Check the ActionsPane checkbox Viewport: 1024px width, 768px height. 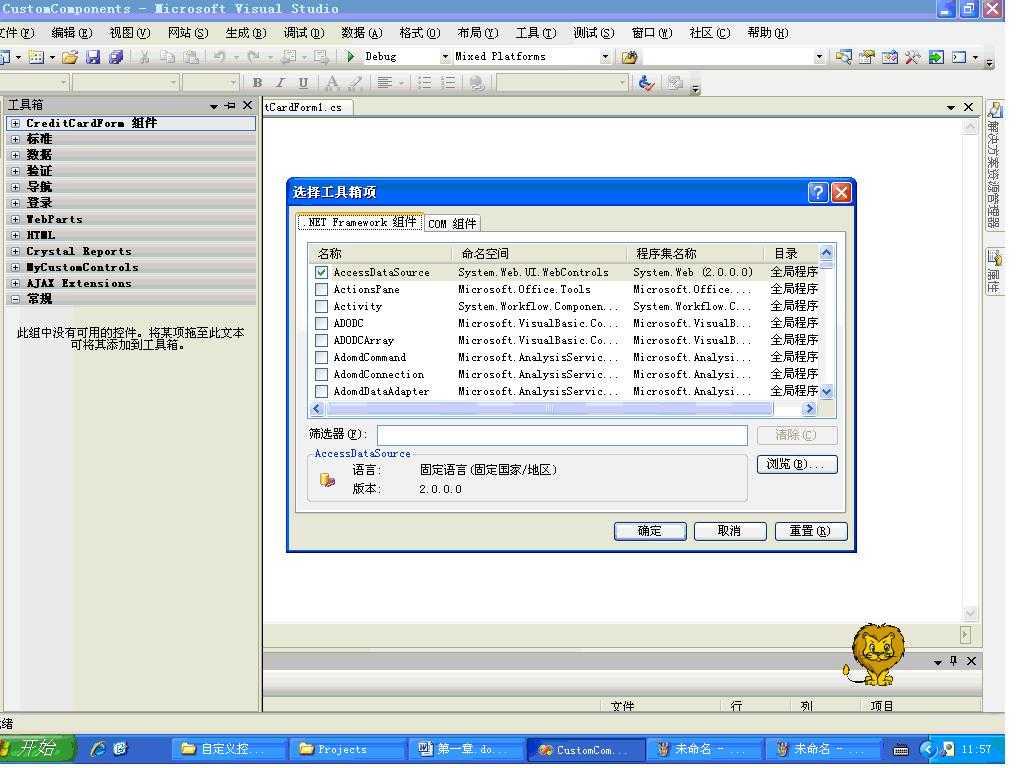tap(321, 289)
